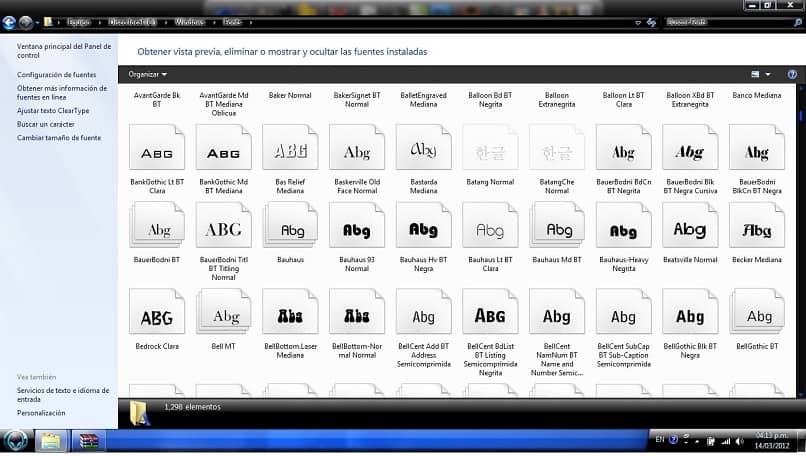Select BellGothic Blk BT Negra font icon
This screenshot has width=806, height=456.
[x=690, y=312]
